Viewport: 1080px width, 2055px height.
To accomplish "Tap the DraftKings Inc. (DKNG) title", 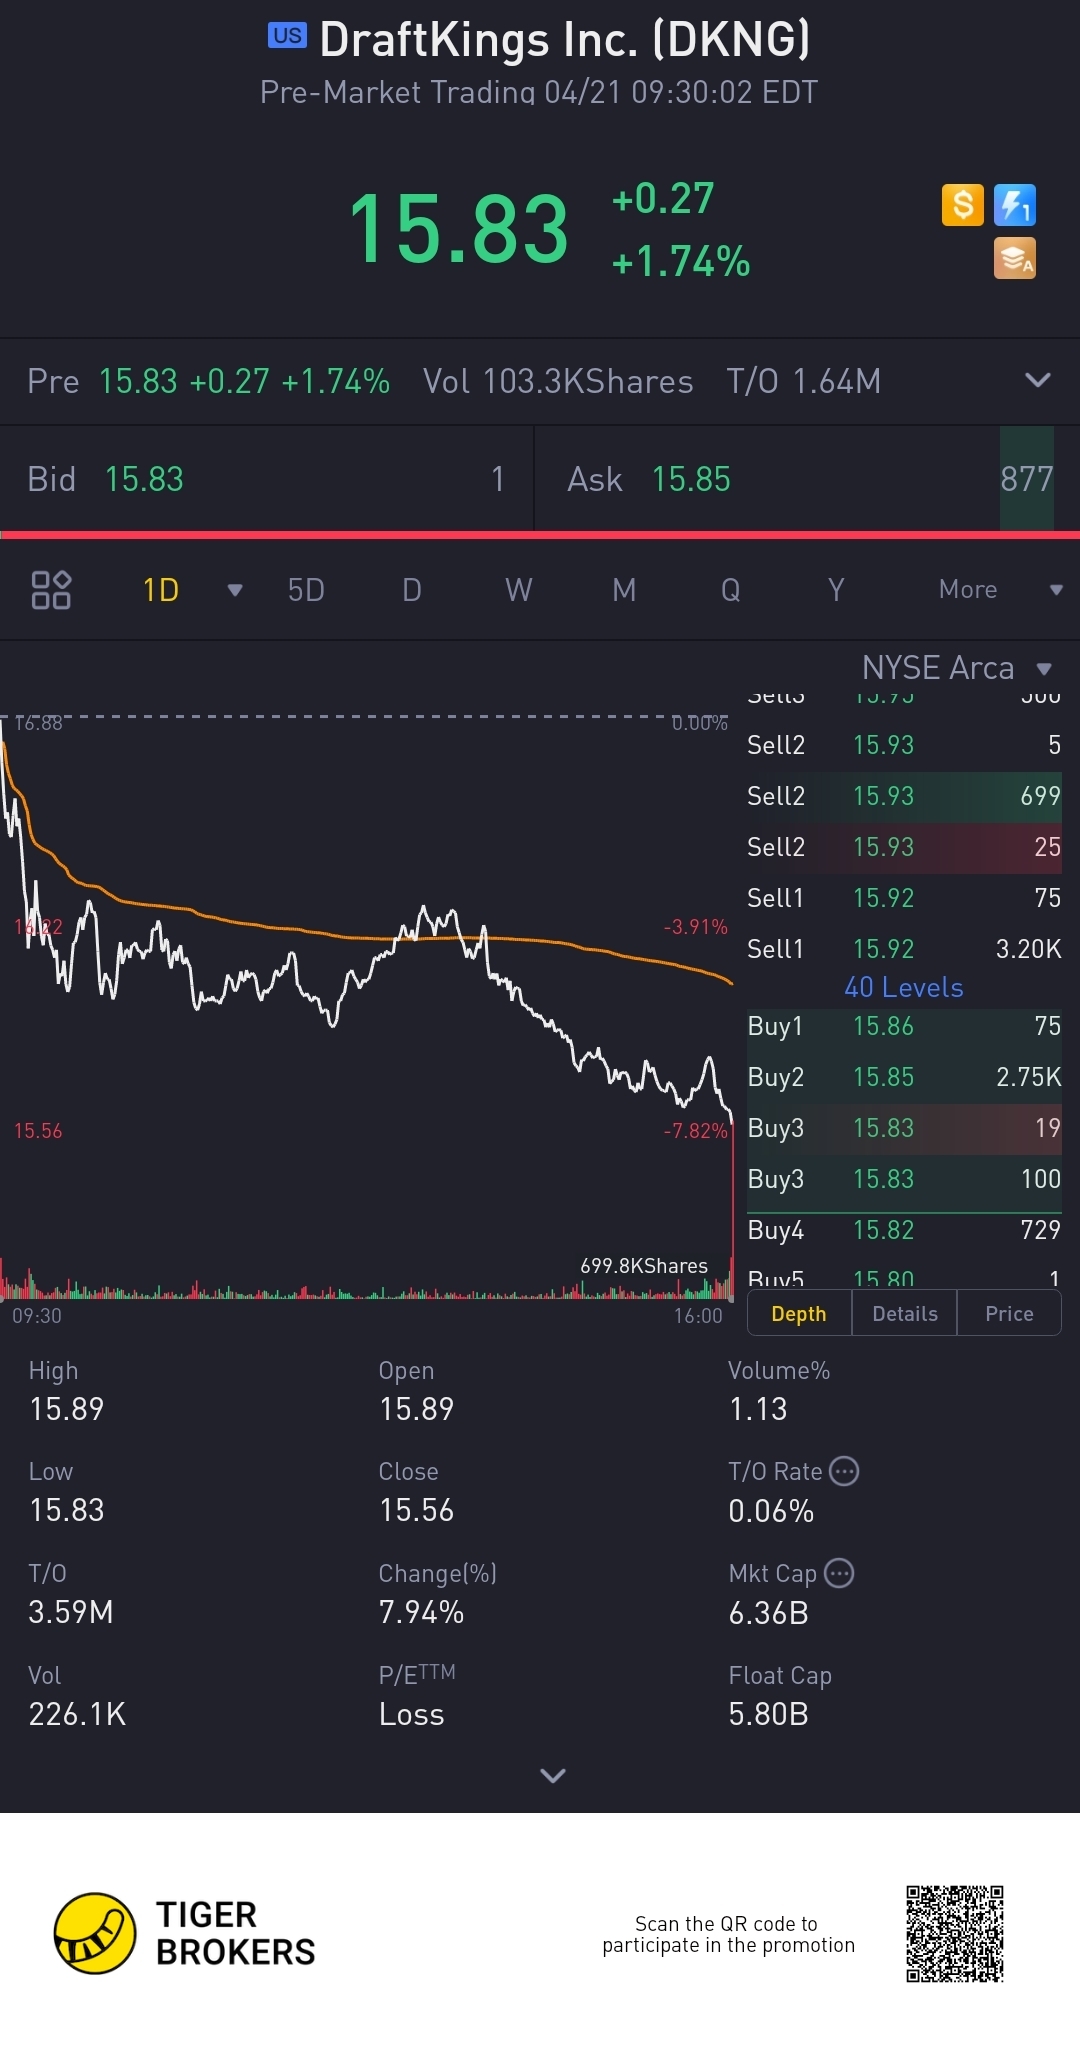I will tap(565, 40).
